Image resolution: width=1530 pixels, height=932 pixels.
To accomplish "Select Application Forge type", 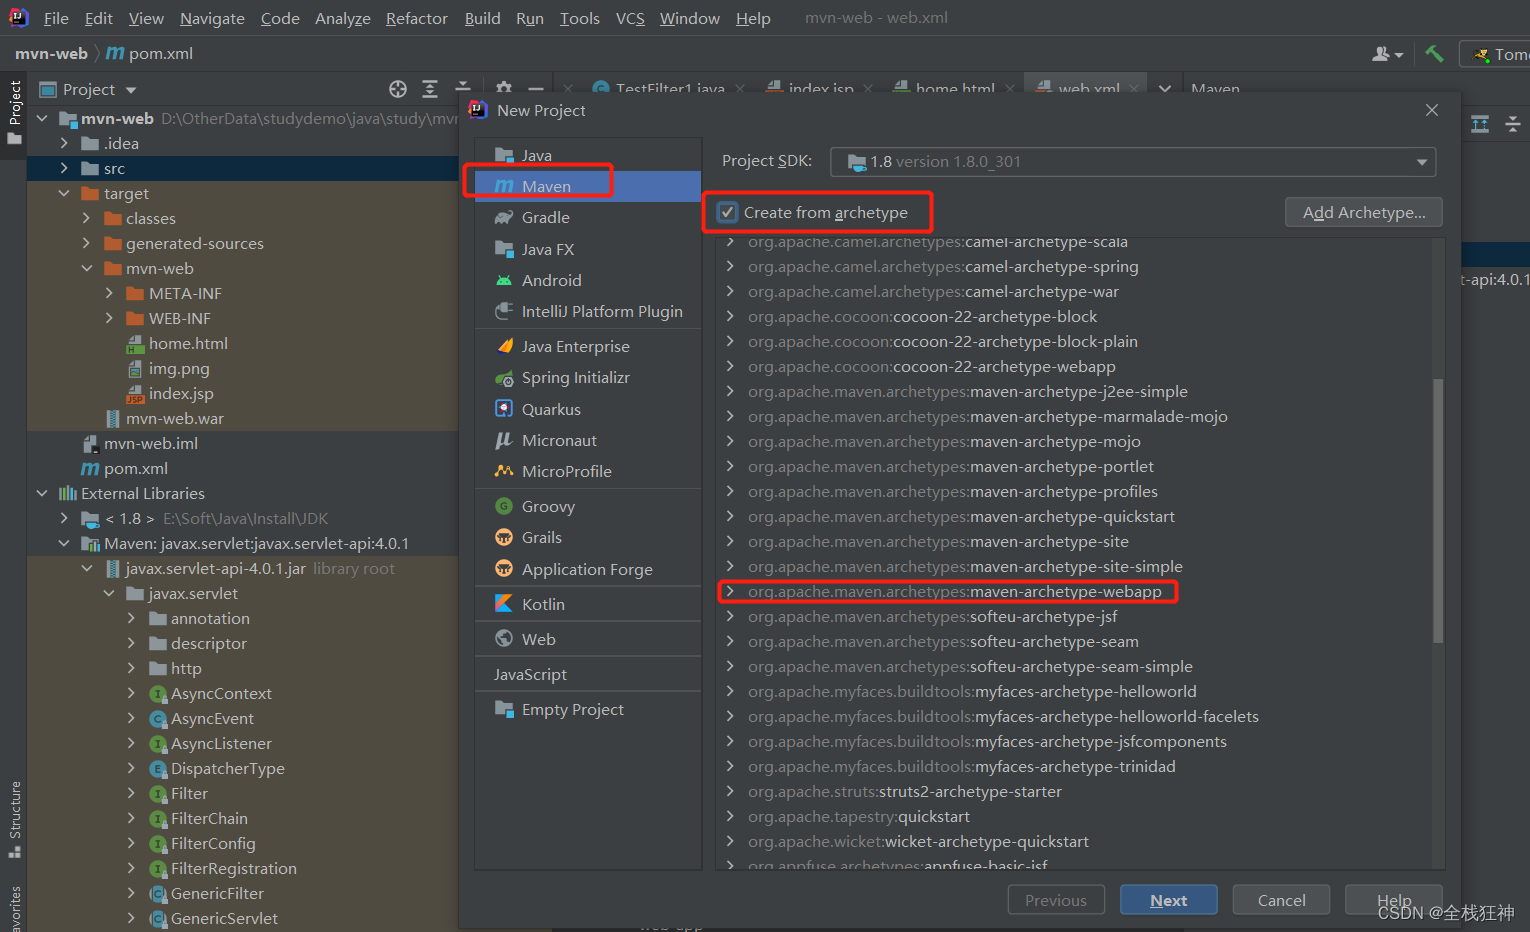I will pos(588,569).
